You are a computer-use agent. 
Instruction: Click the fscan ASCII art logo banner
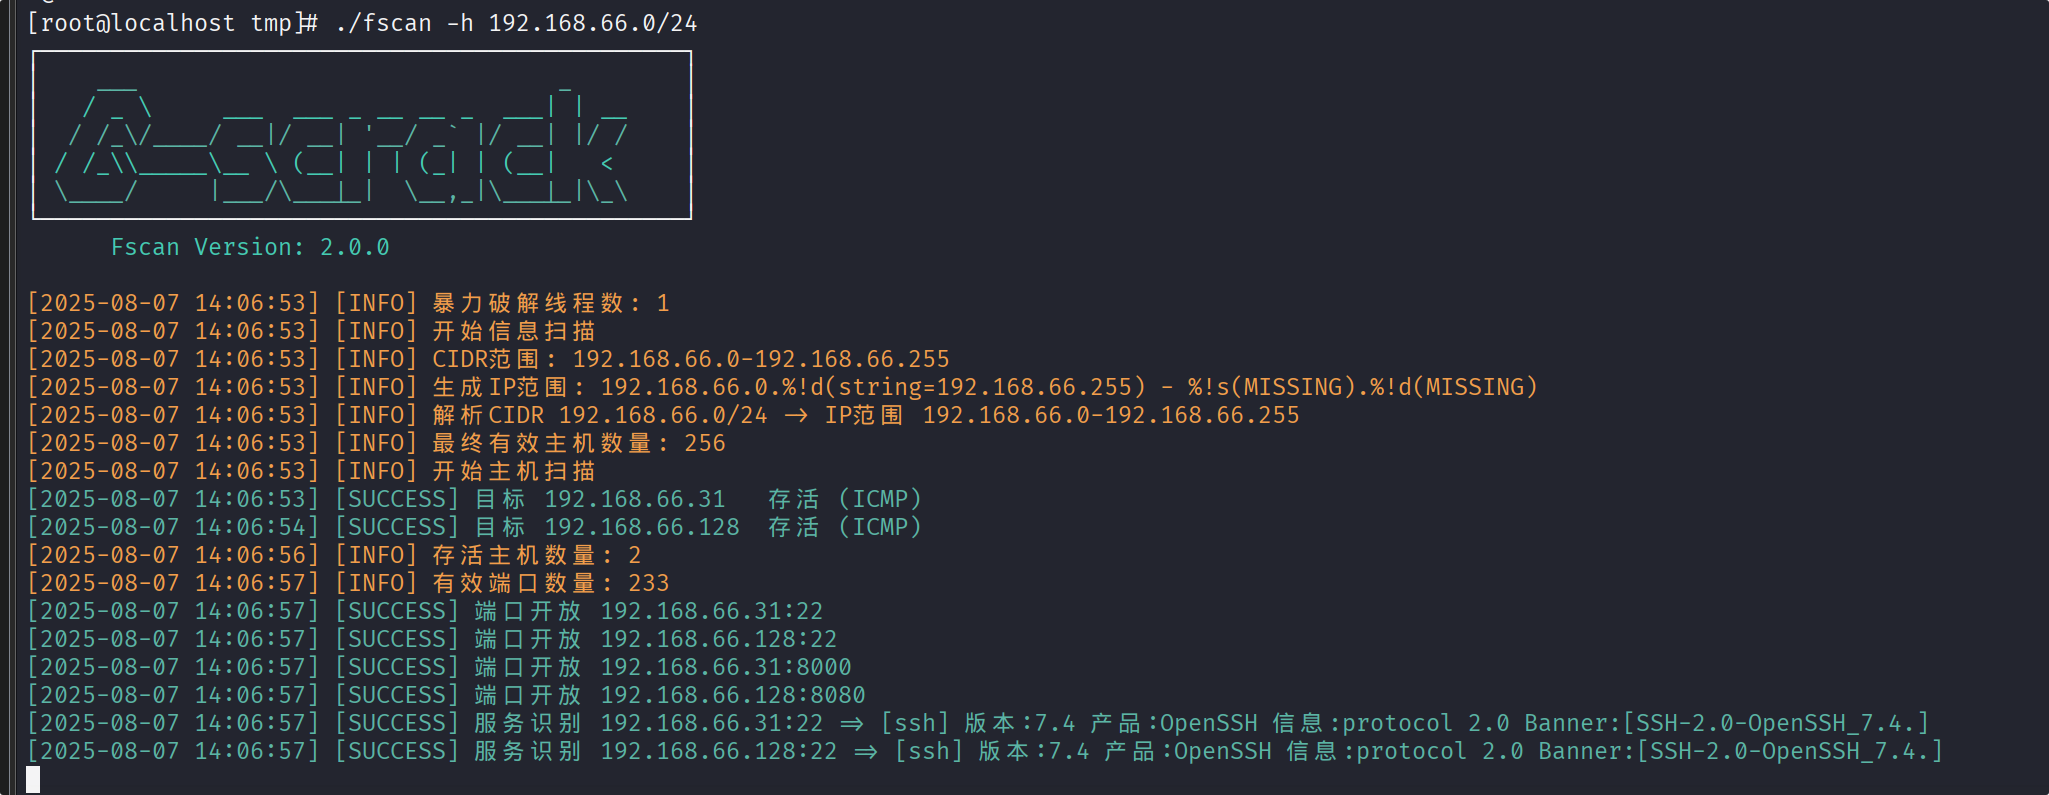coord(362,135)
